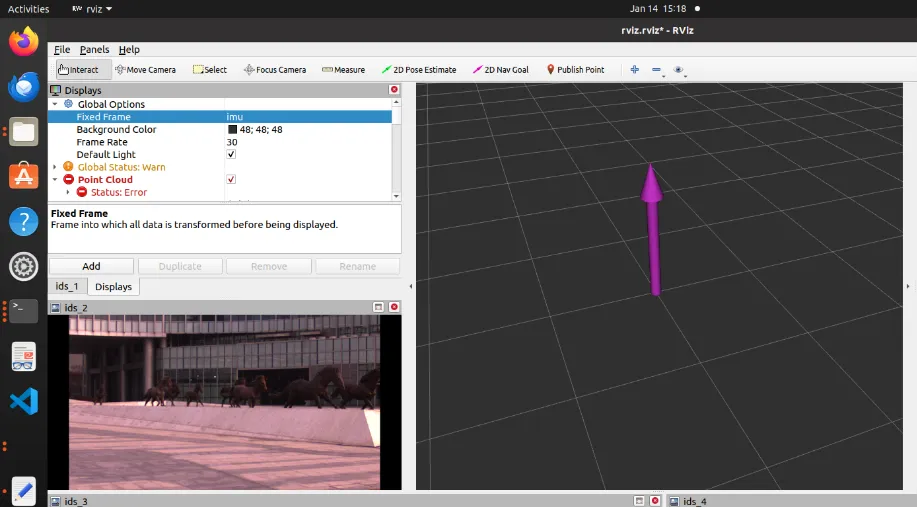The width and height of the screenshot is (918, 507).
Task: Toggle the Point Cloud display checkbox
Action: [231, 179]
